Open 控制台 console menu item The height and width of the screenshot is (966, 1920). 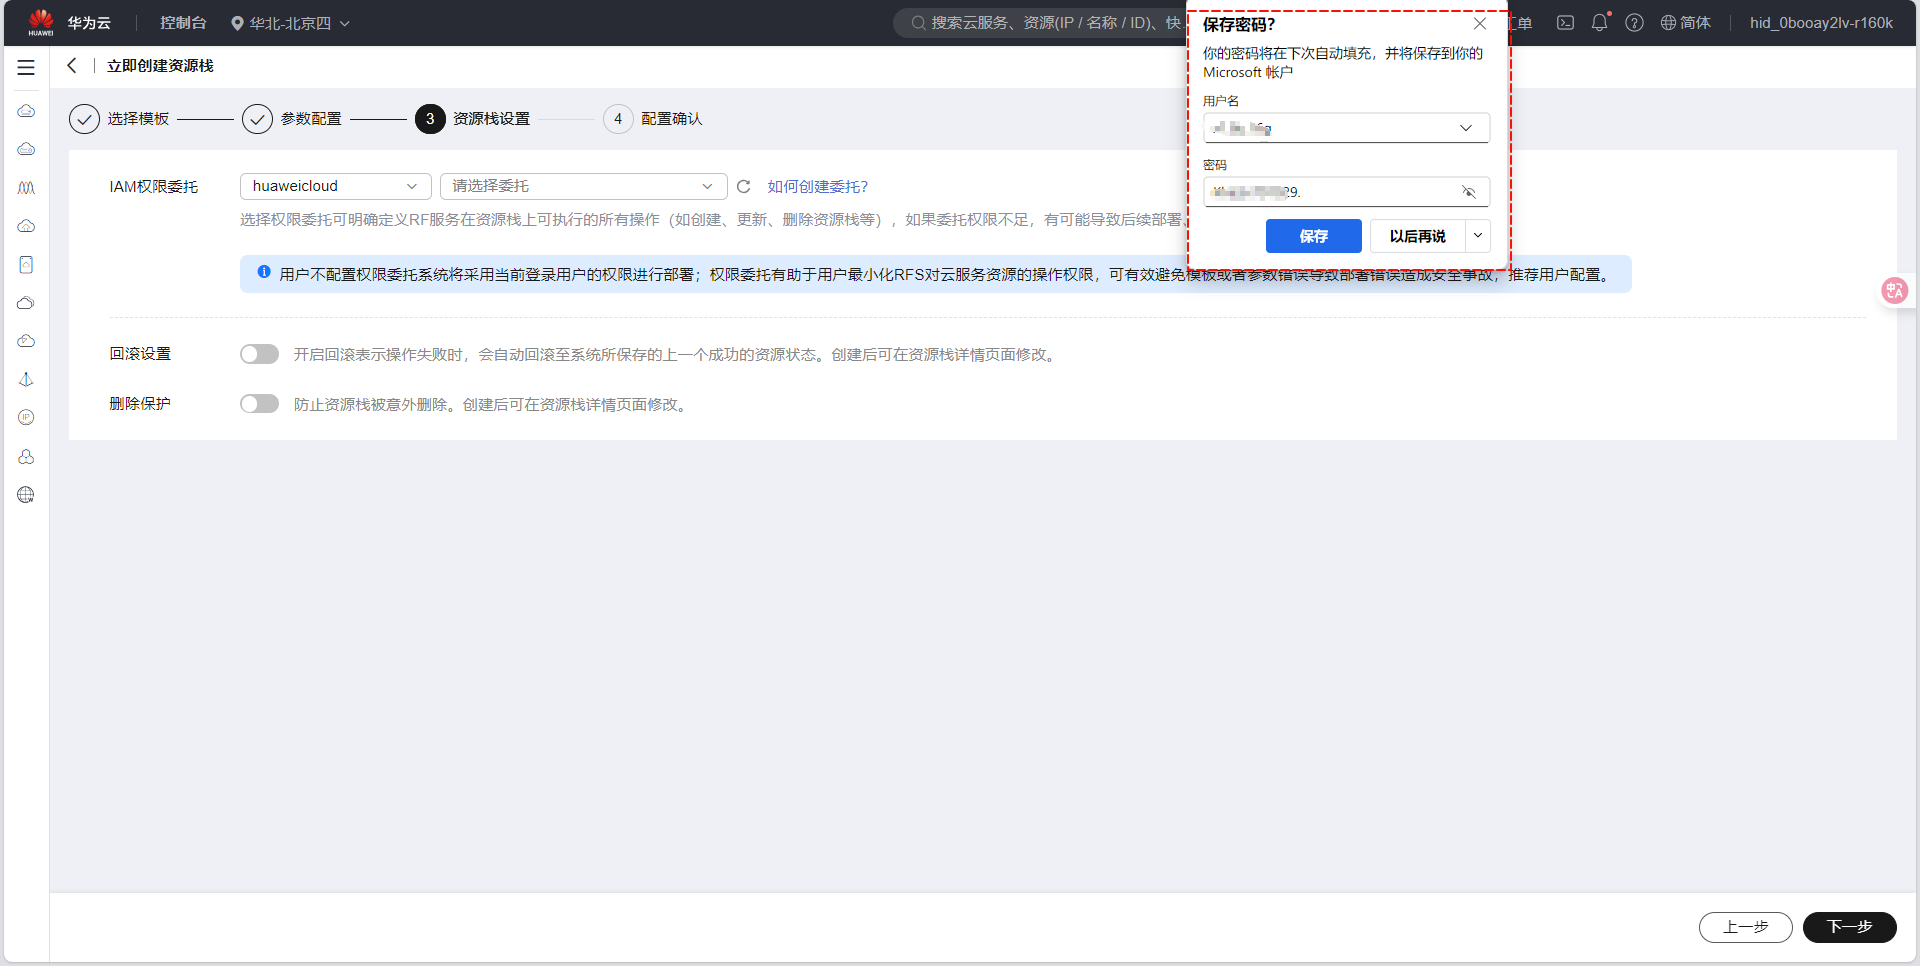pos(183,23)
